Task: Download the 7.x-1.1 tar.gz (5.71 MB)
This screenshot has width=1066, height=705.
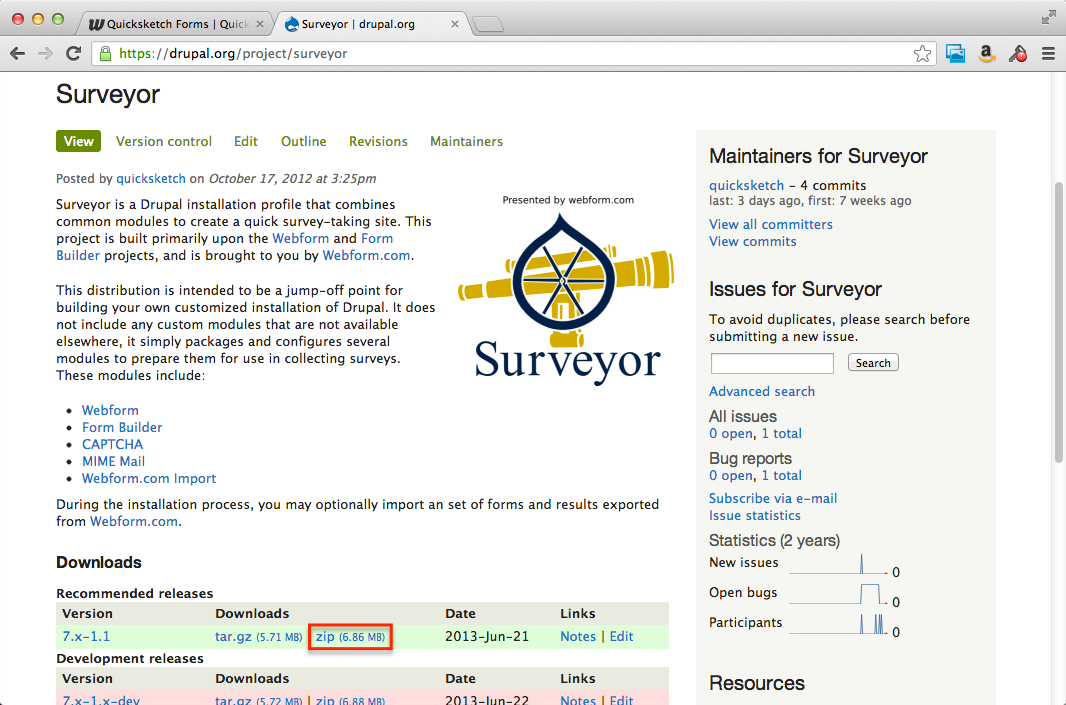Action: [258, 636]
